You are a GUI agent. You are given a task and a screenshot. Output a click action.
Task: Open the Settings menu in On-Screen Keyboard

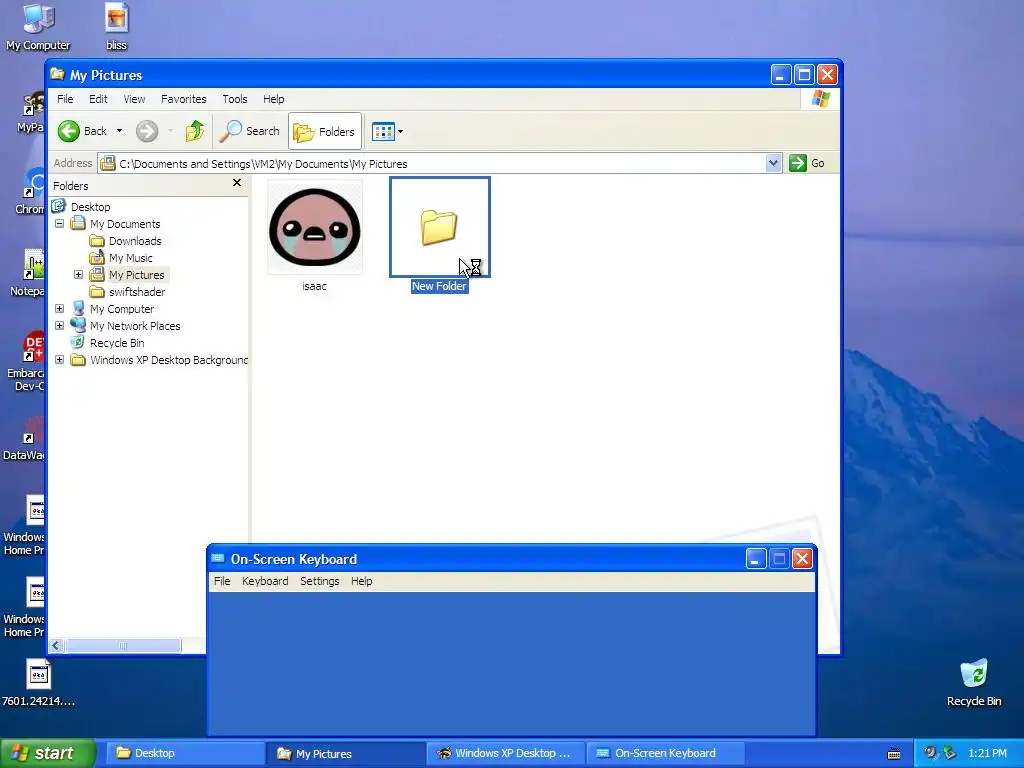319,581
